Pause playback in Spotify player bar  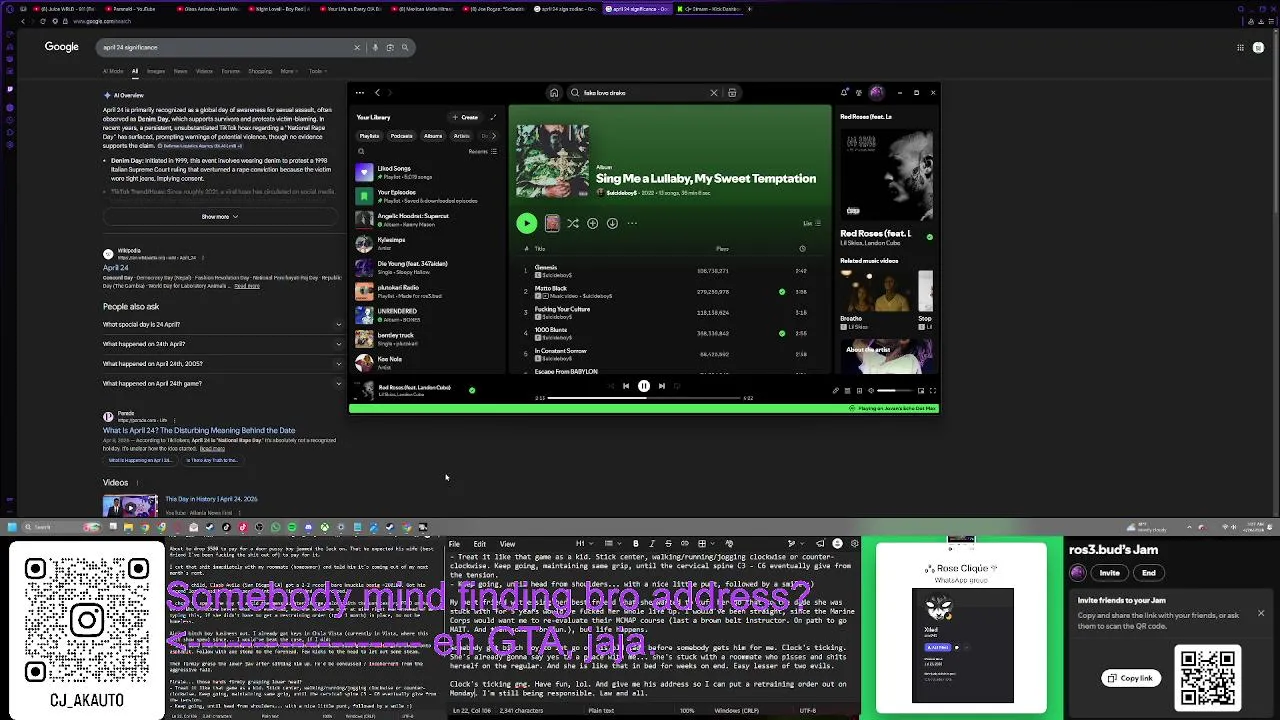tap(644, 386)
